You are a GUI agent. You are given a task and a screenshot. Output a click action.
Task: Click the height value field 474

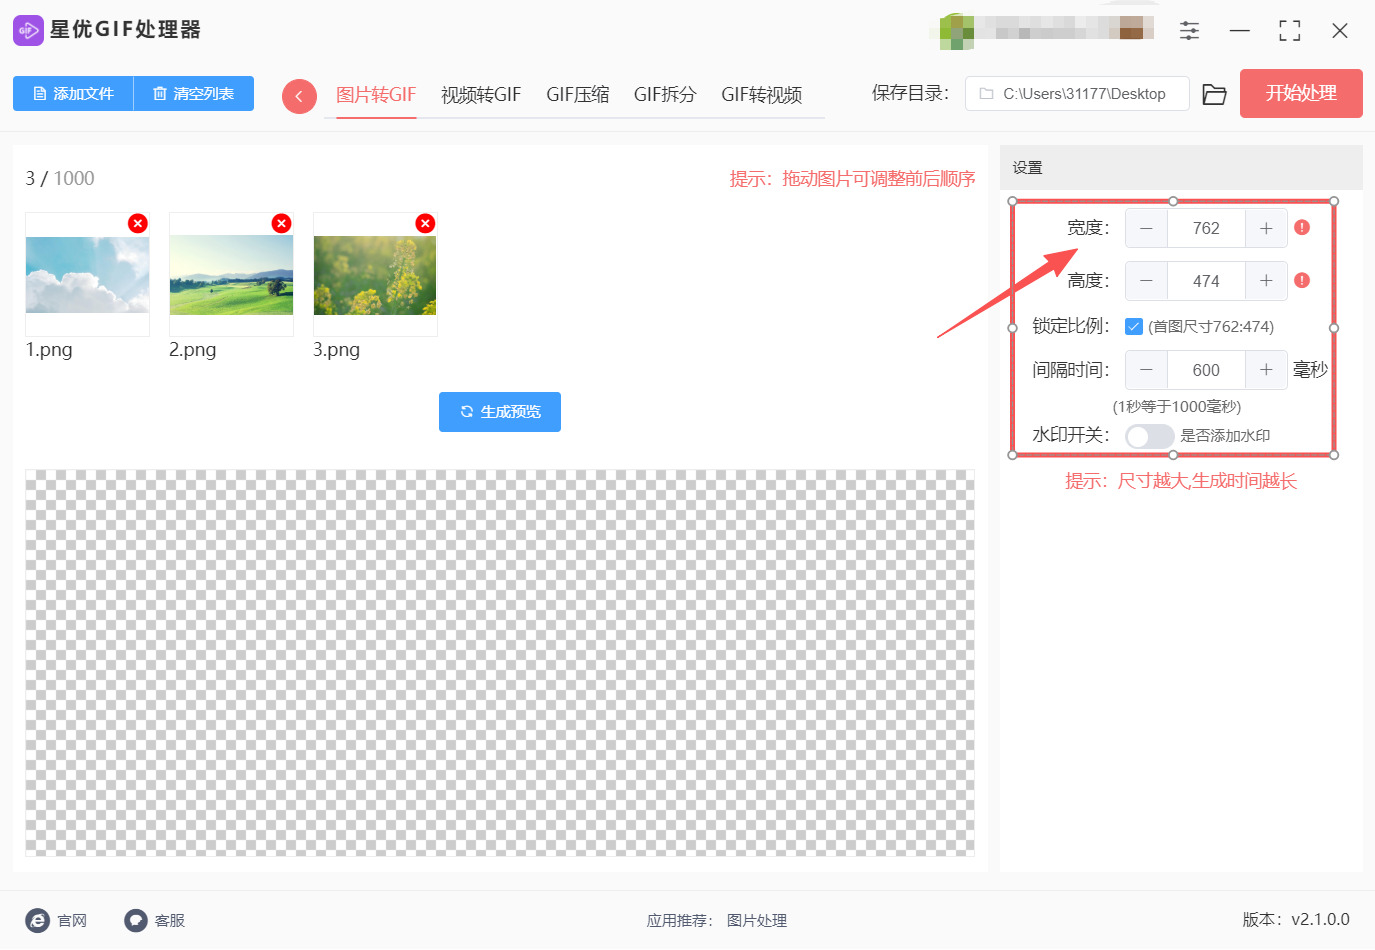(x=1206, y=281)
